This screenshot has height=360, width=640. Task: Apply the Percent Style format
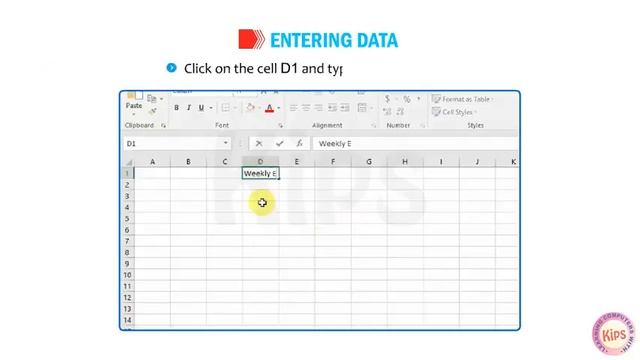407,99
